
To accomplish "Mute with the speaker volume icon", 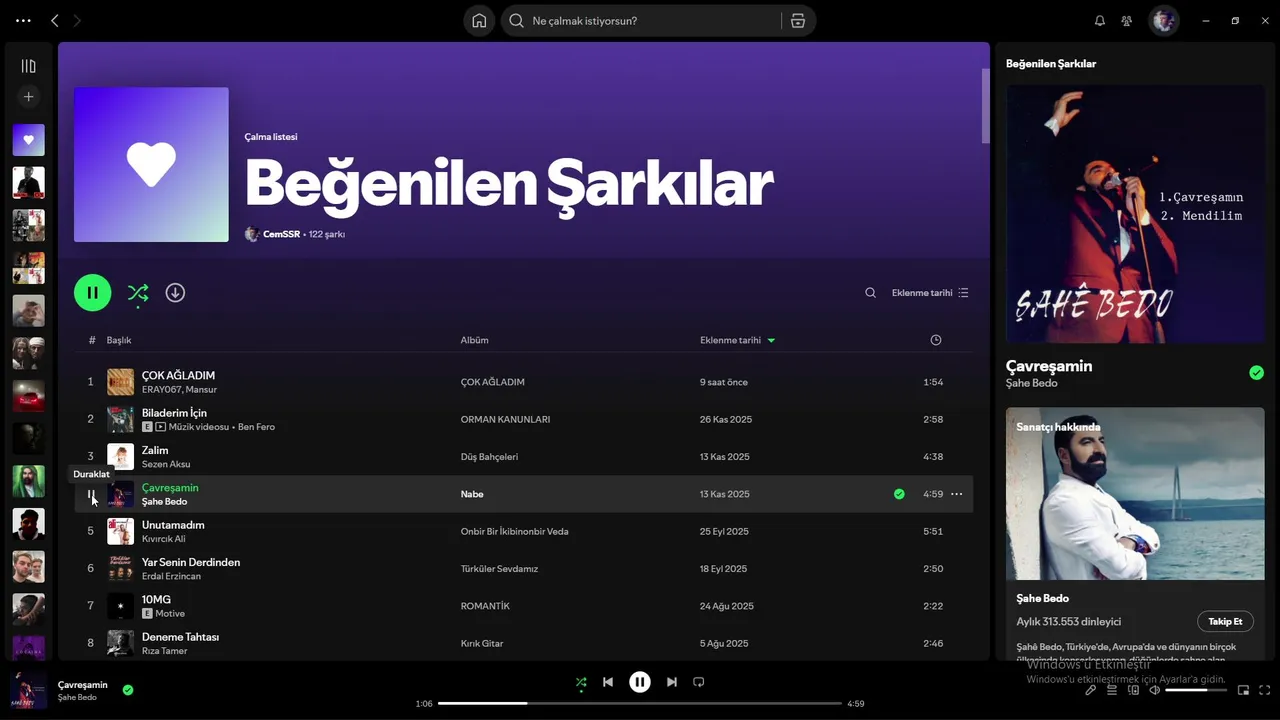I will (x=1154, y=690).
